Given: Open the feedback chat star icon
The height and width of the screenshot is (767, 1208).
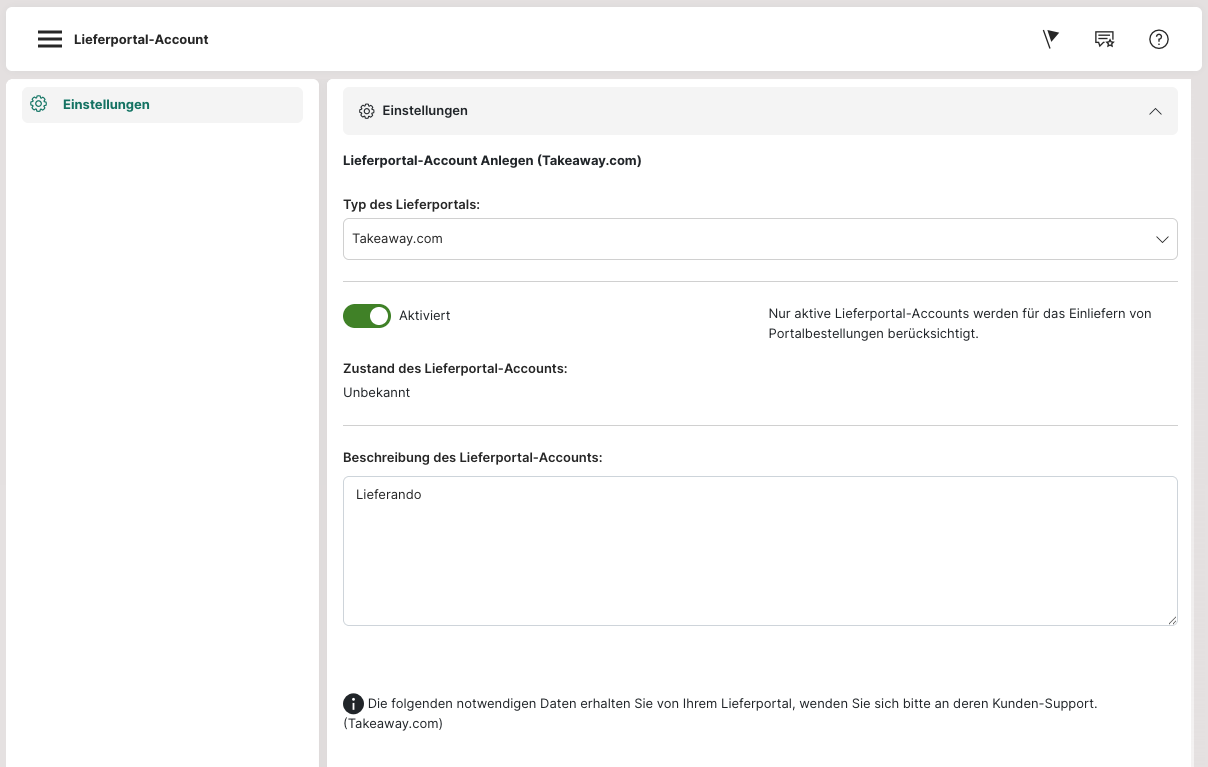Looking at the screenshot, I should click(1104, 39).
